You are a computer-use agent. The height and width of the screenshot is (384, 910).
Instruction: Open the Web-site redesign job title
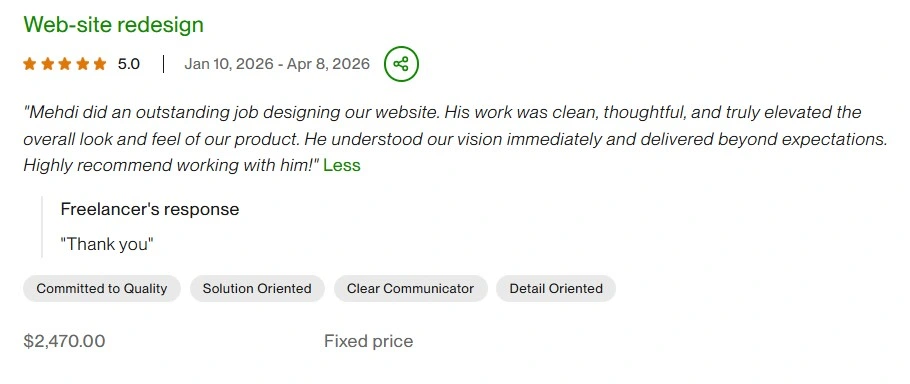pyautogui.click(x=114, y=25)
